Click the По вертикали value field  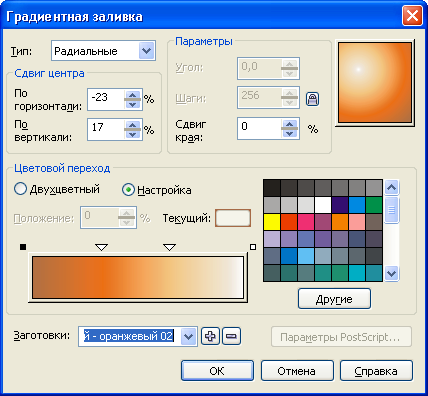tap(106, 129)
